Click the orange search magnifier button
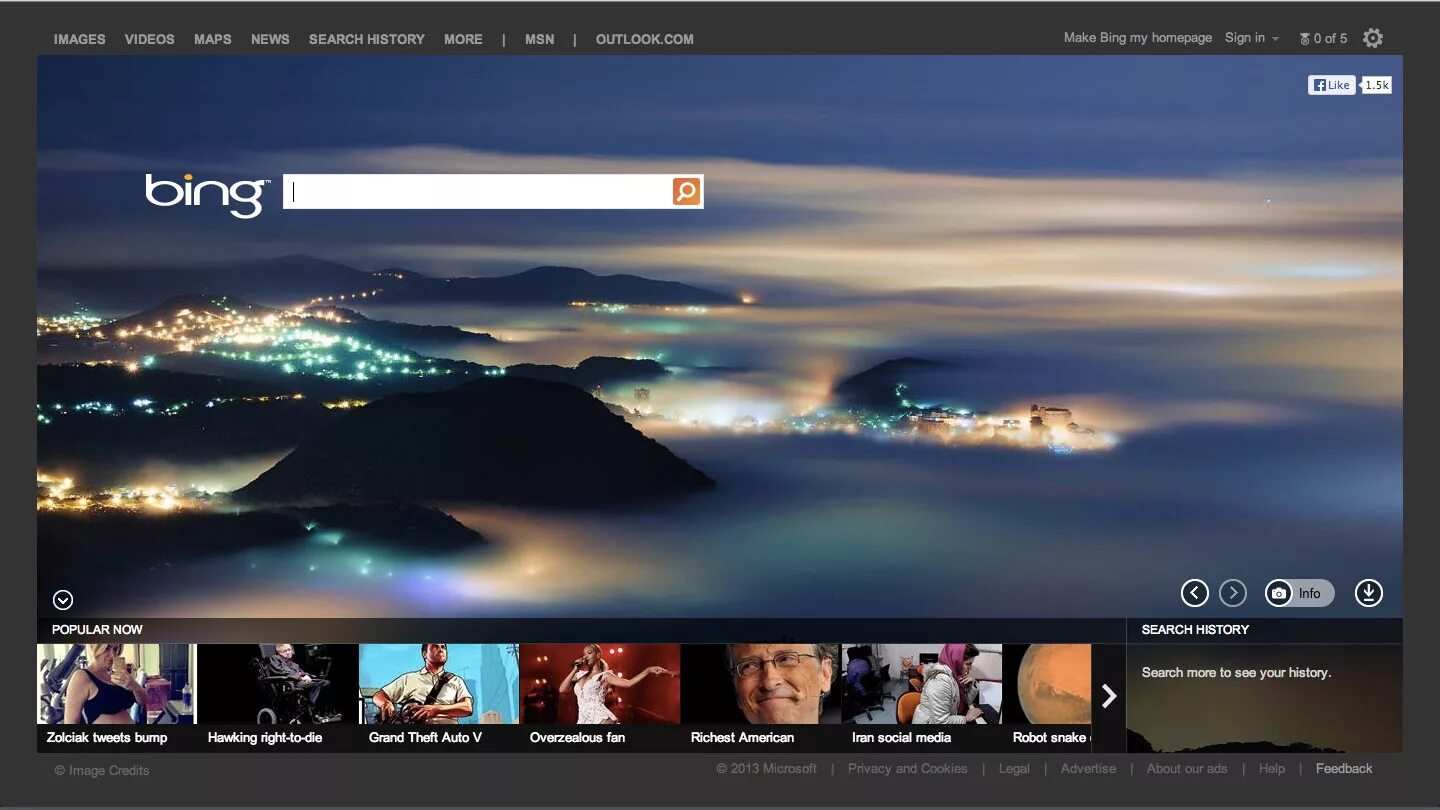 pos(686,191)
